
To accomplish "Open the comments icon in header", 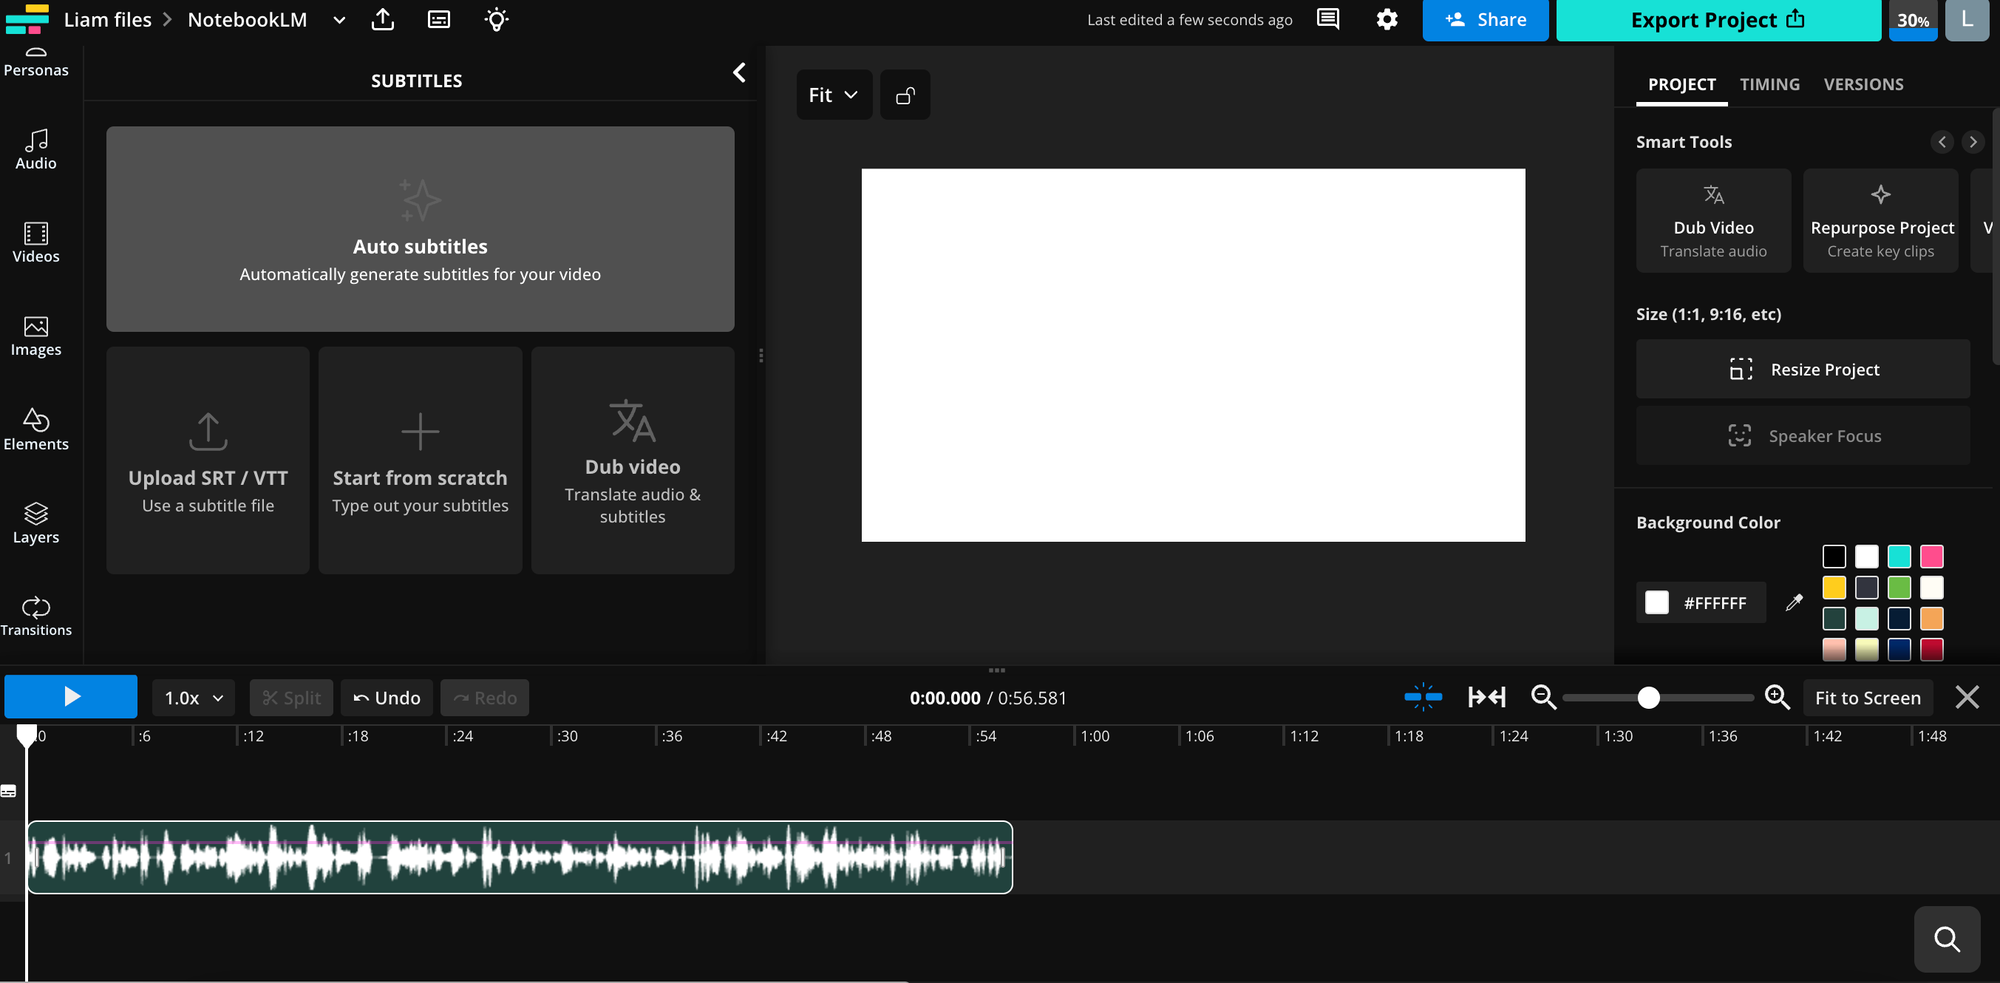I will pos(1328,20).
